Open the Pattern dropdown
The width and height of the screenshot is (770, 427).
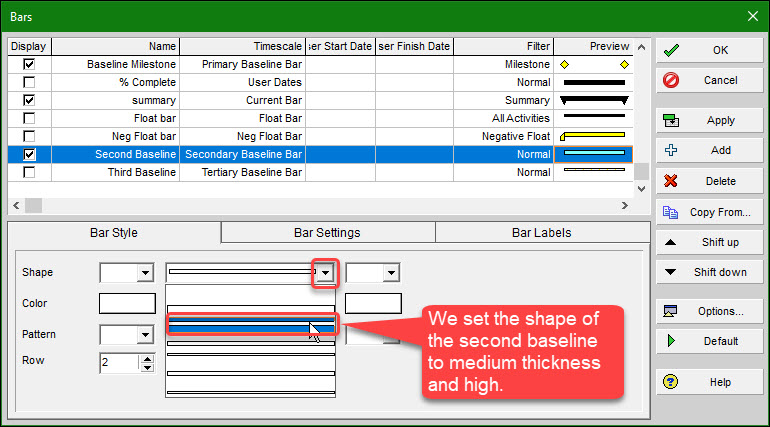[144, 335]
